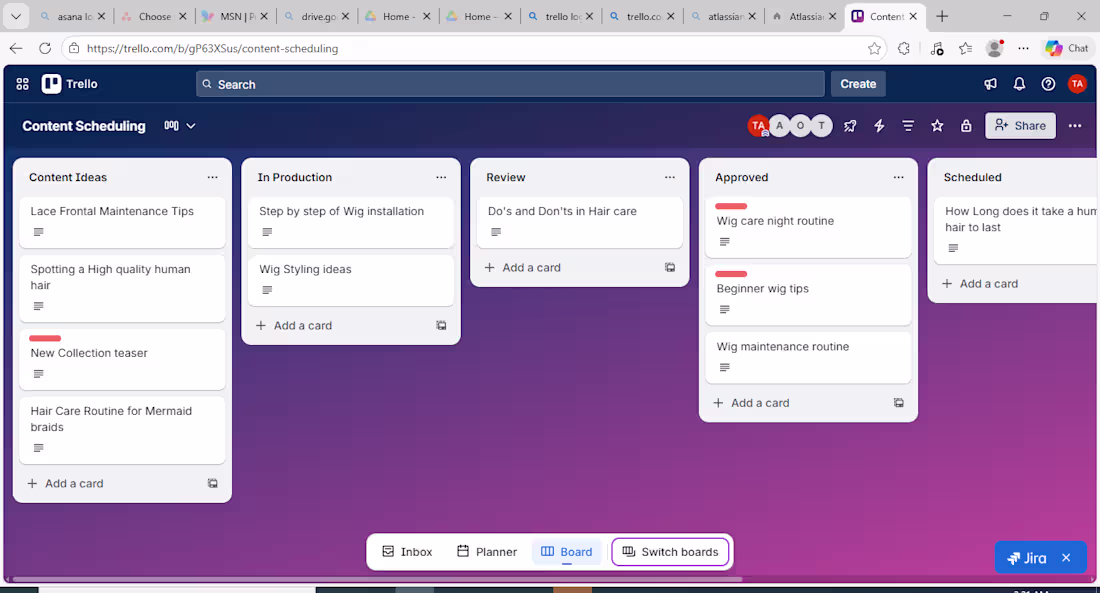Reload the page with browser refresh
1100x593 pixels.
coord(45,48)
